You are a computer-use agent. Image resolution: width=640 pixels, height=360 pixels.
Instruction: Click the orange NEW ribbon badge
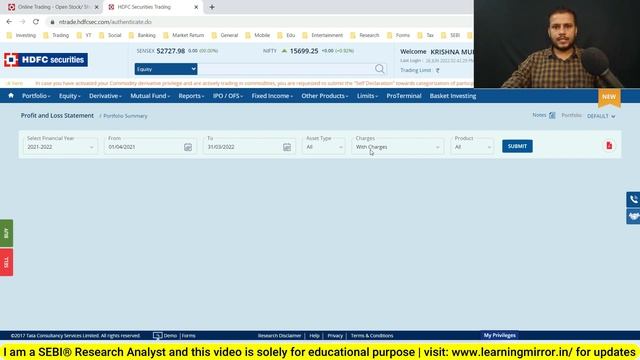609,97
